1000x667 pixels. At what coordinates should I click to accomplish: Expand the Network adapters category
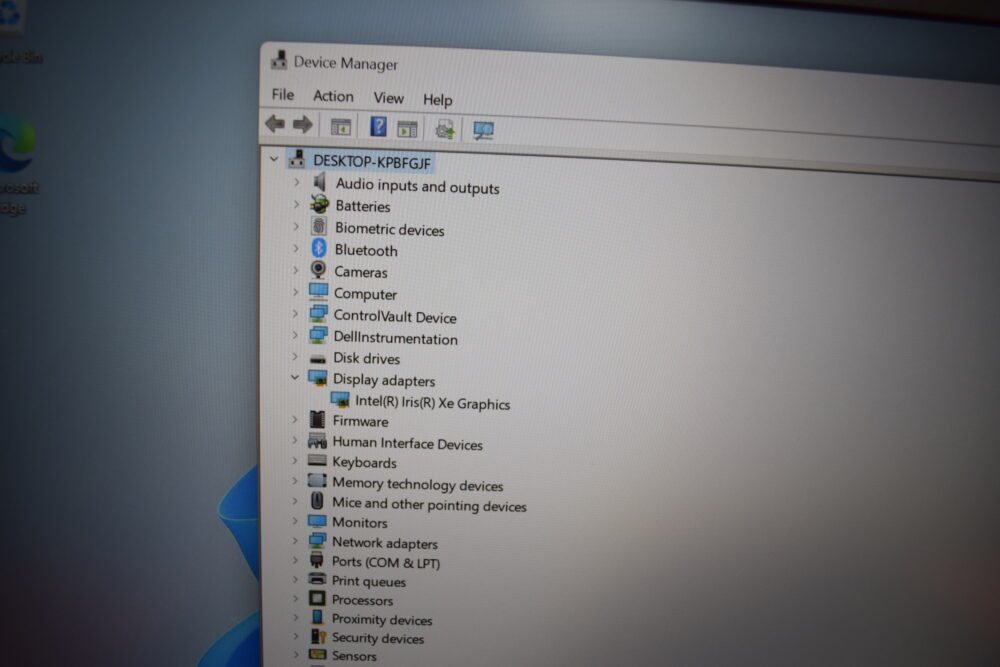coord(295,540)
